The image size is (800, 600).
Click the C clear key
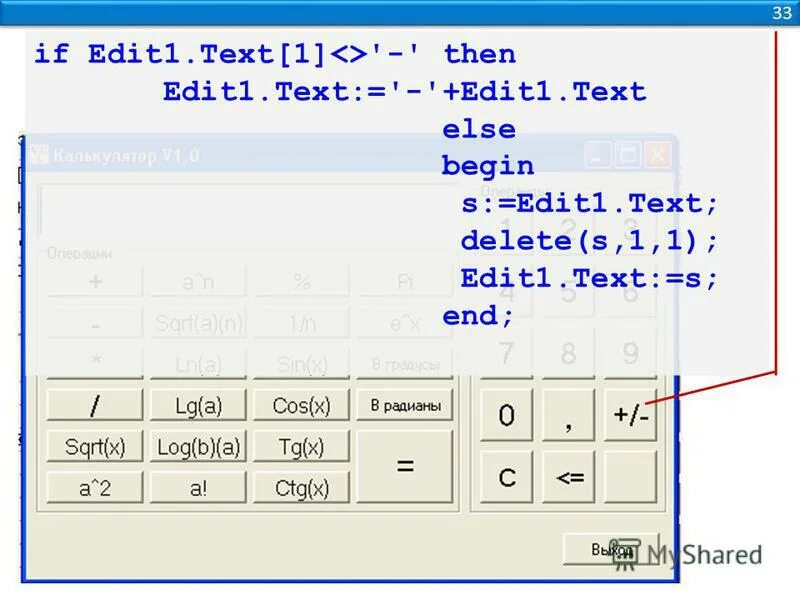tap(505, 477)
